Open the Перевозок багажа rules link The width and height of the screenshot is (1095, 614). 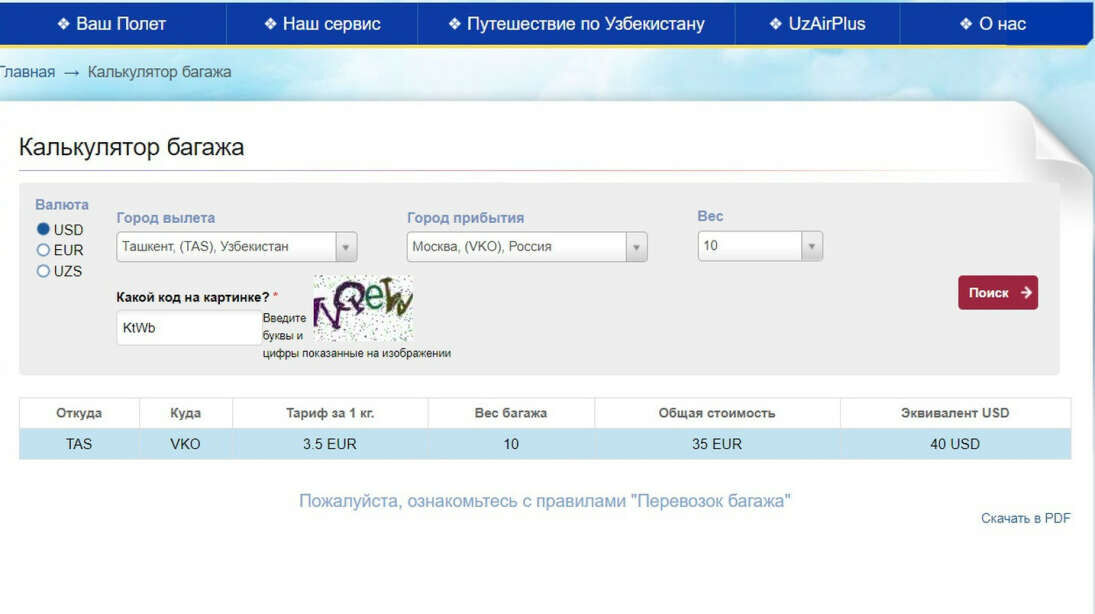click(x=544, y=501)
